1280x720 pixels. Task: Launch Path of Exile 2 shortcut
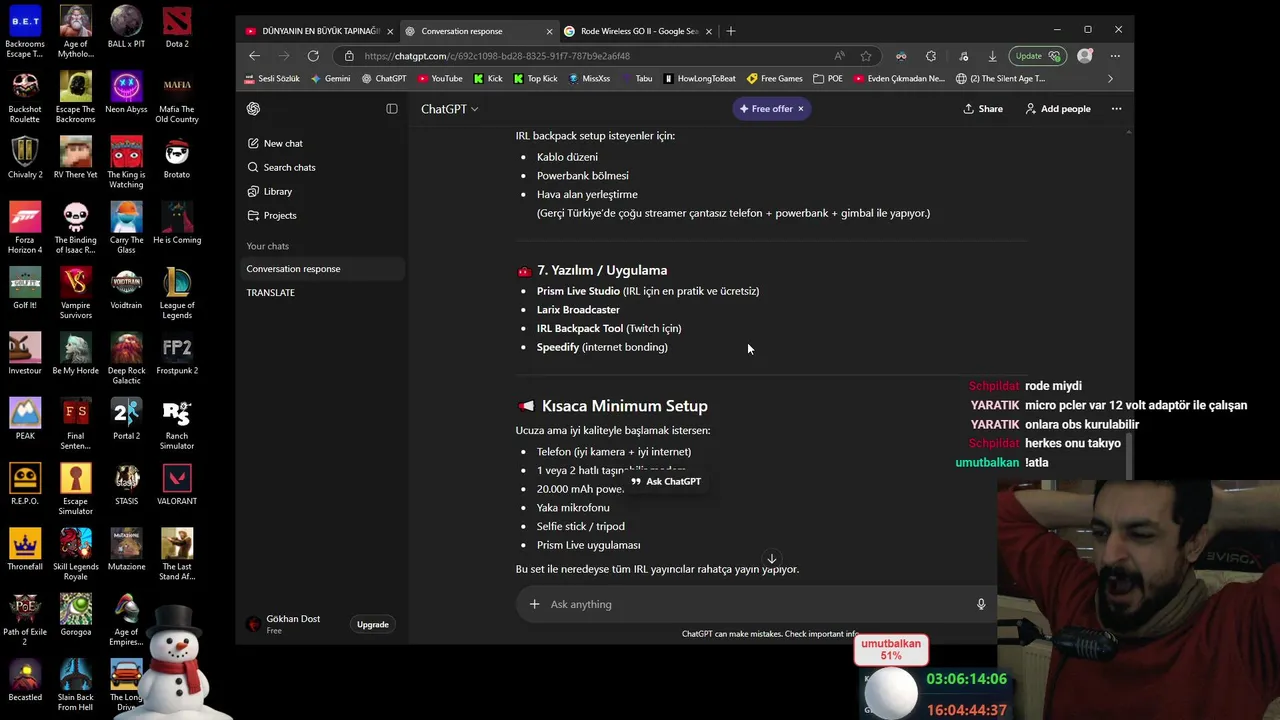coord(25,619)
